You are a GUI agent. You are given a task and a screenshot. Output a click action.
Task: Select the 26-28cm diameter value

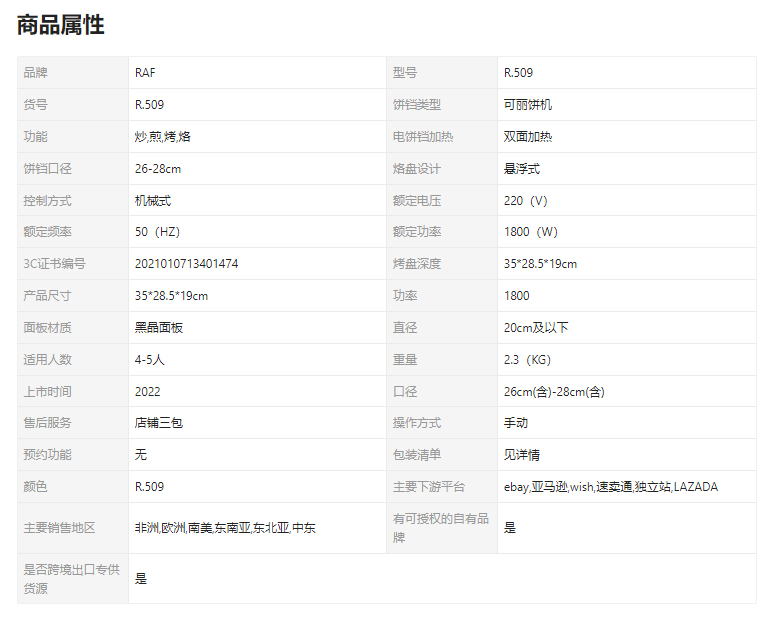click(158, 169)
